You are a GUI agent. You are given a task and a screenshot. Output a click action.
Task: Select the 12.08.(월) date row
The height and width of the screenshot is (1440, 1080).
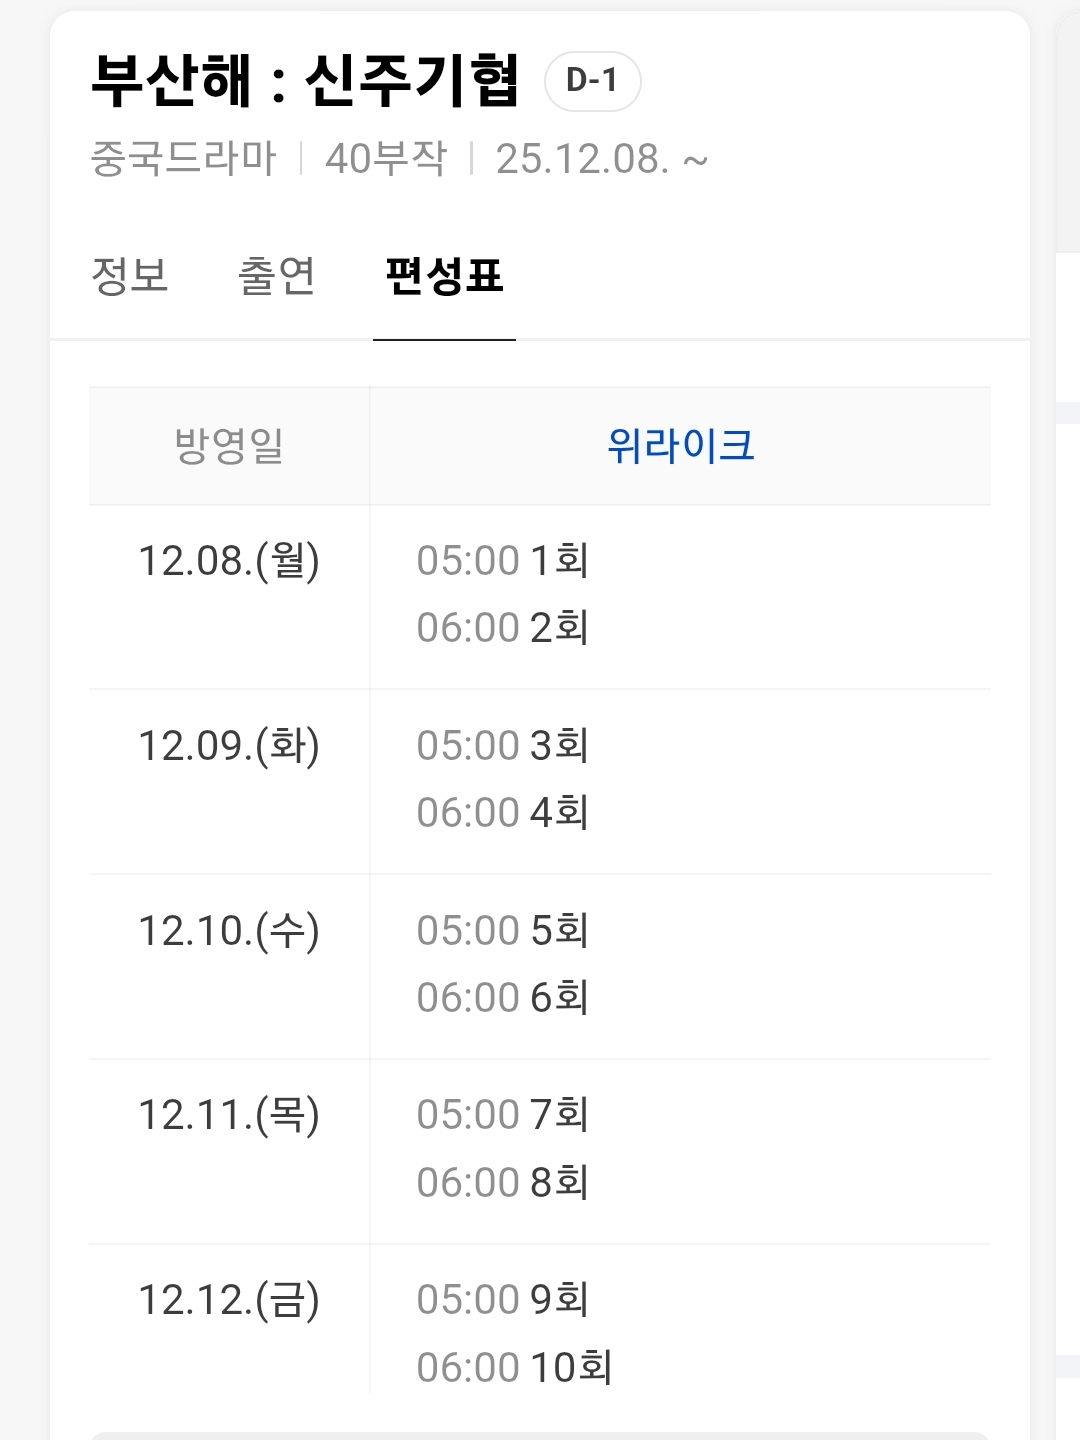pos(229,561)
